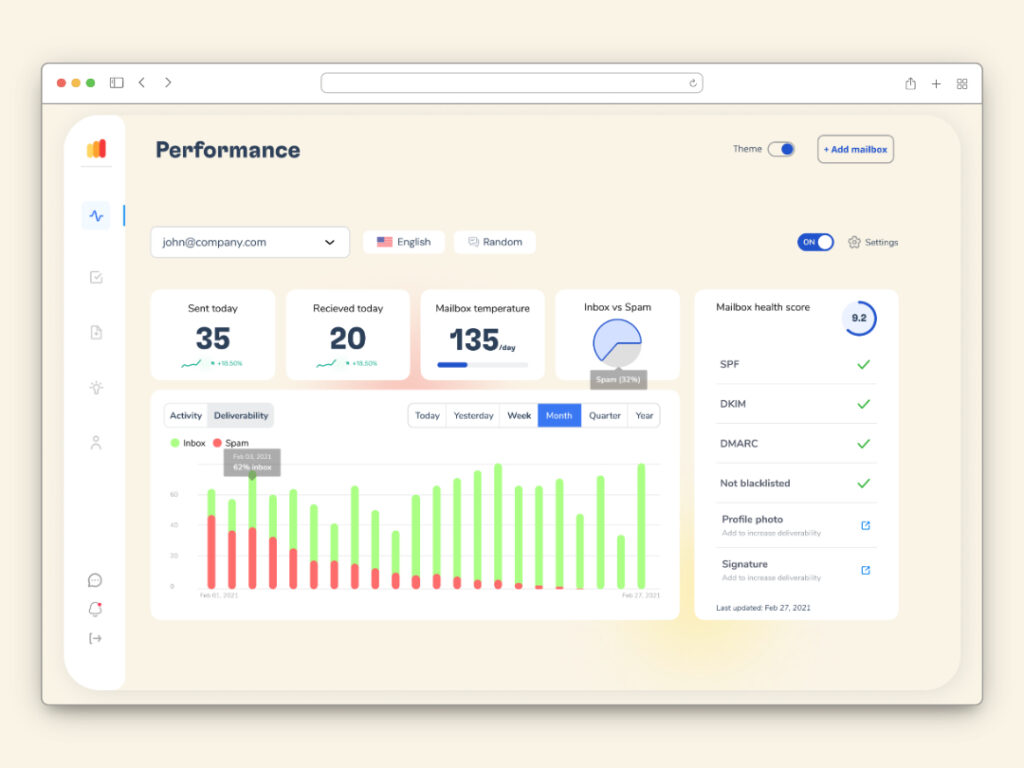Click the Add mailbox button
The height and width of the screenshot is (768, 1024).
point(855,149)
